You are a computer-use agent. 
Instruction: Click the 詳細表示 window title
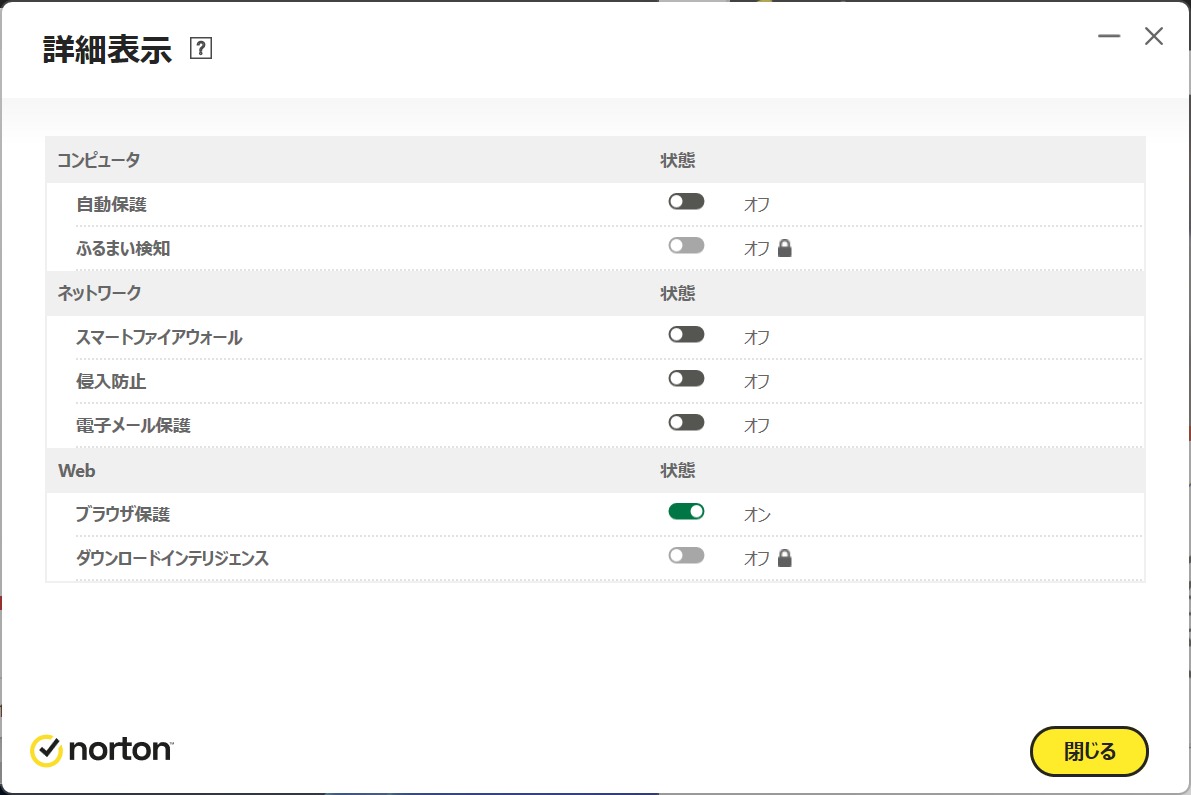click(107, 49)
